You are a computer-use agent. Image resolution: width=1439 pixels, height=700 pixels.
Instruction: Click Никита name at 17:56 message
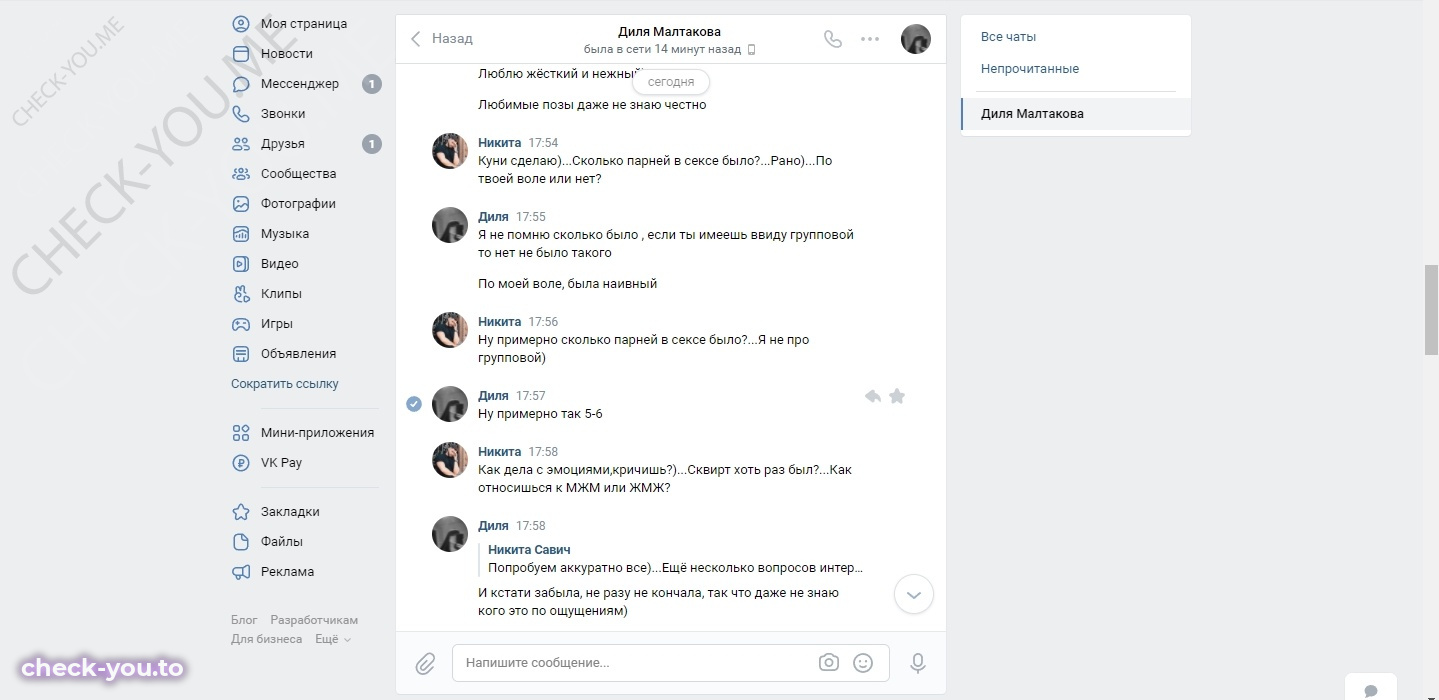[499, 322]
